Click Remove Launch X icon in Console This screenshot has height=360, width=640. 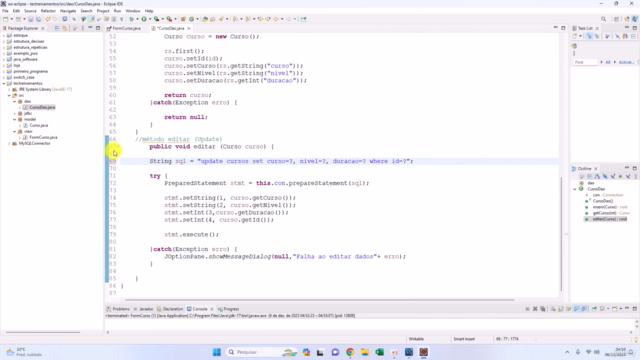(535, 309)
